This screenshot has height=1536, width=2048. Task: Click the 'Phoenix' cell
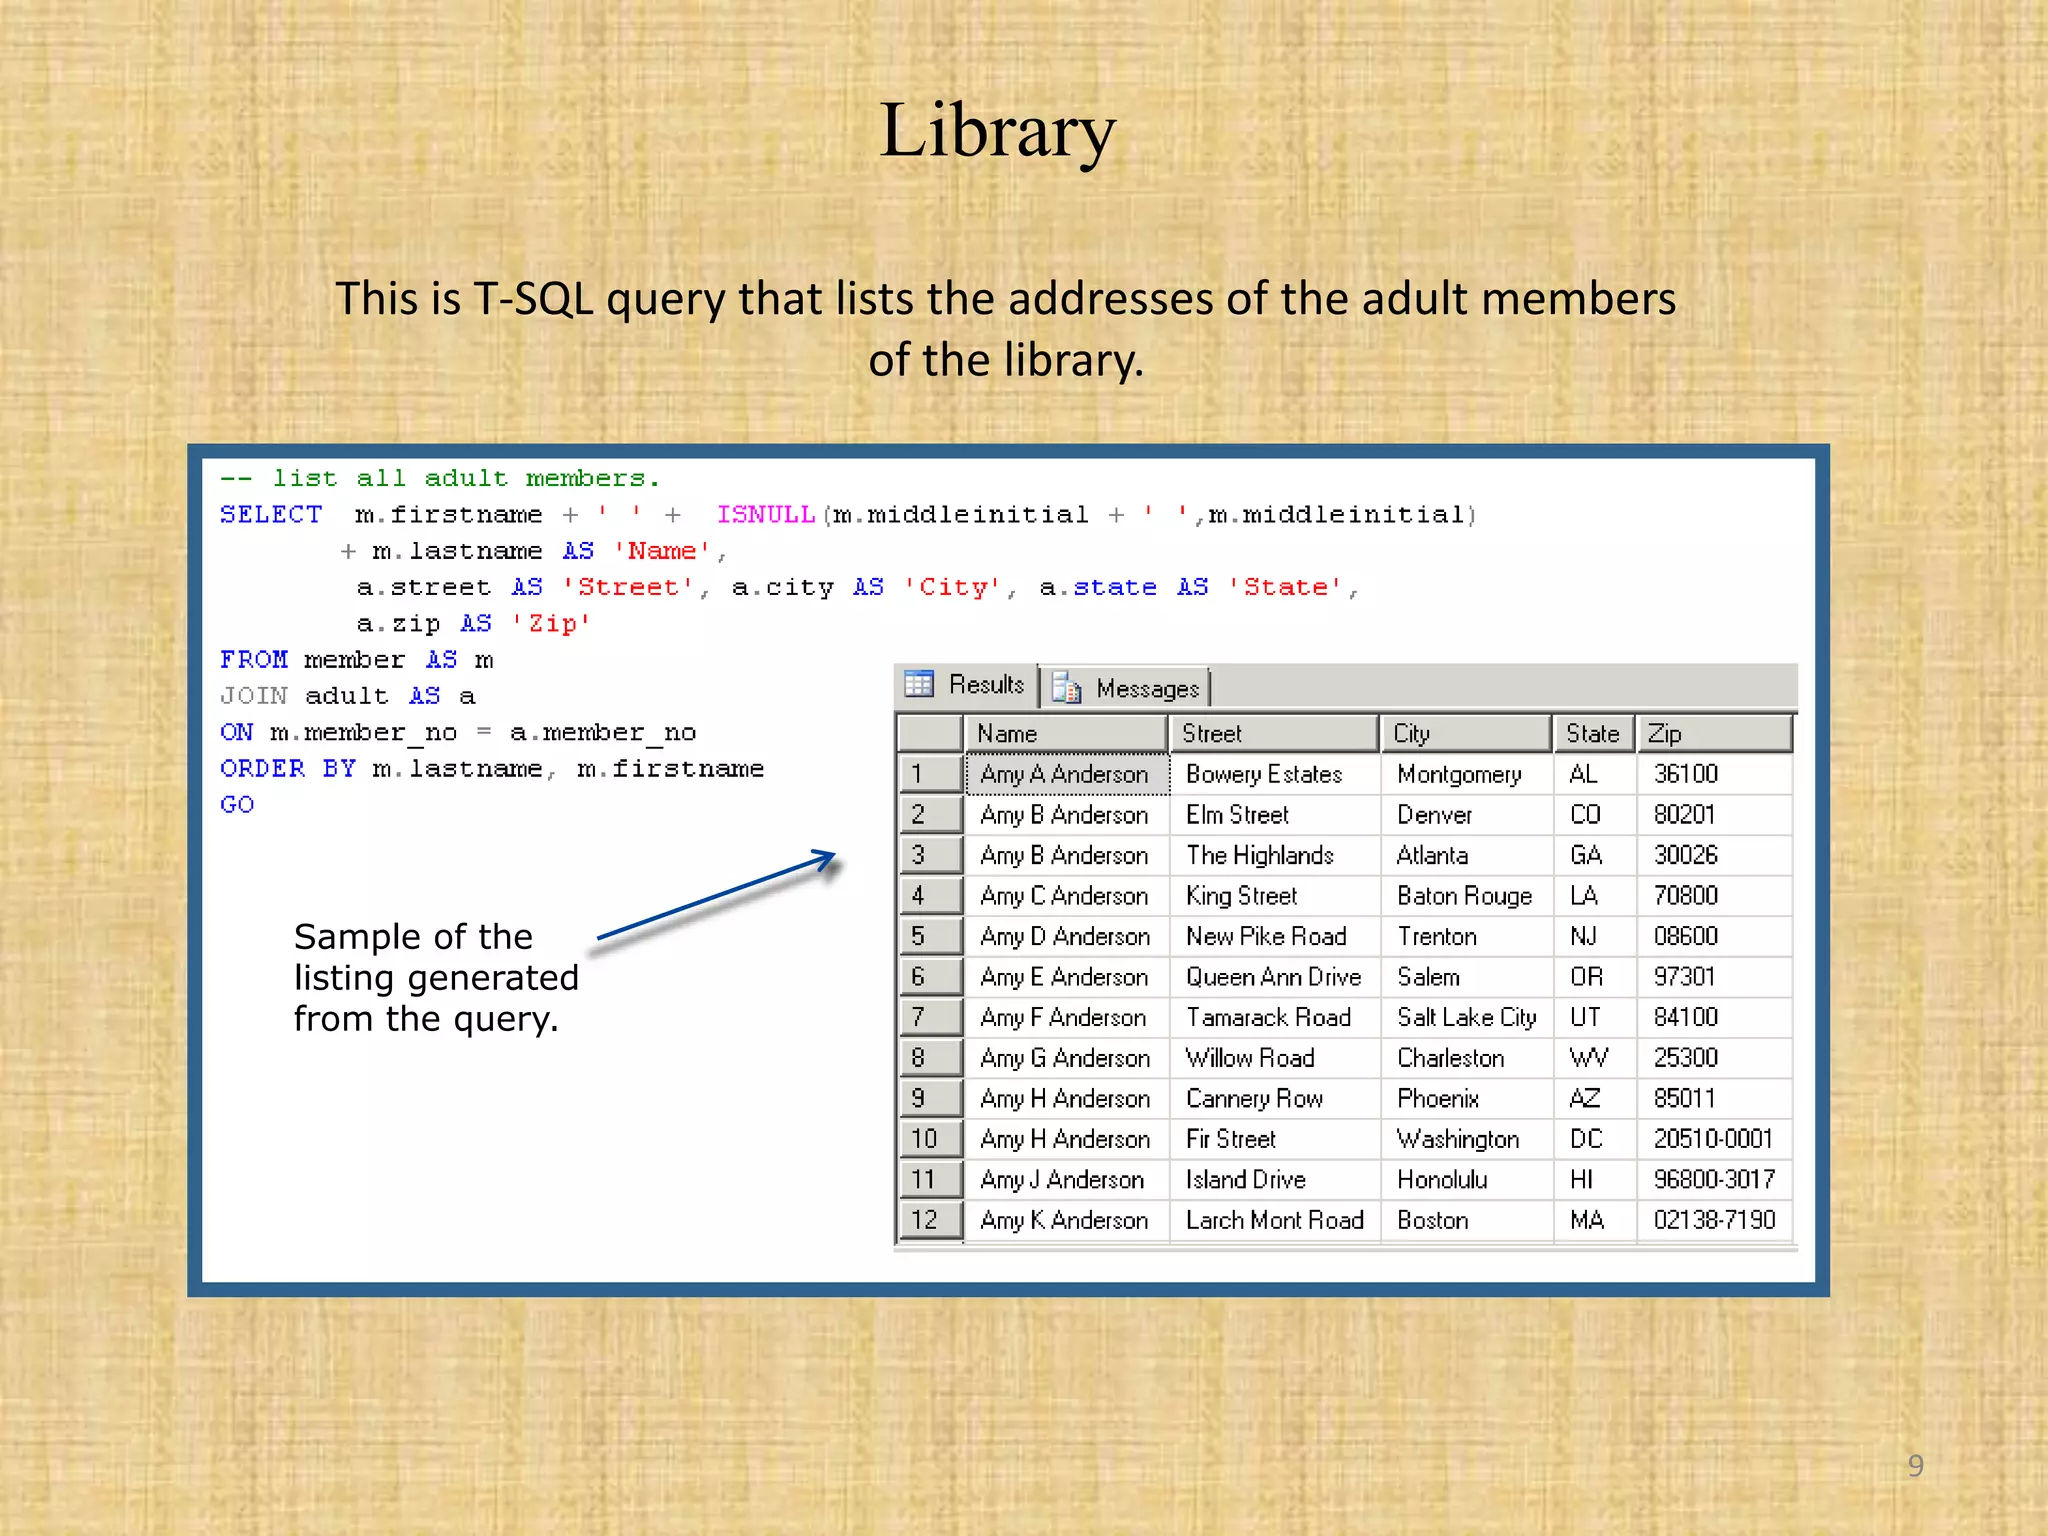pyautogui.click(x=1467, y=1099)
